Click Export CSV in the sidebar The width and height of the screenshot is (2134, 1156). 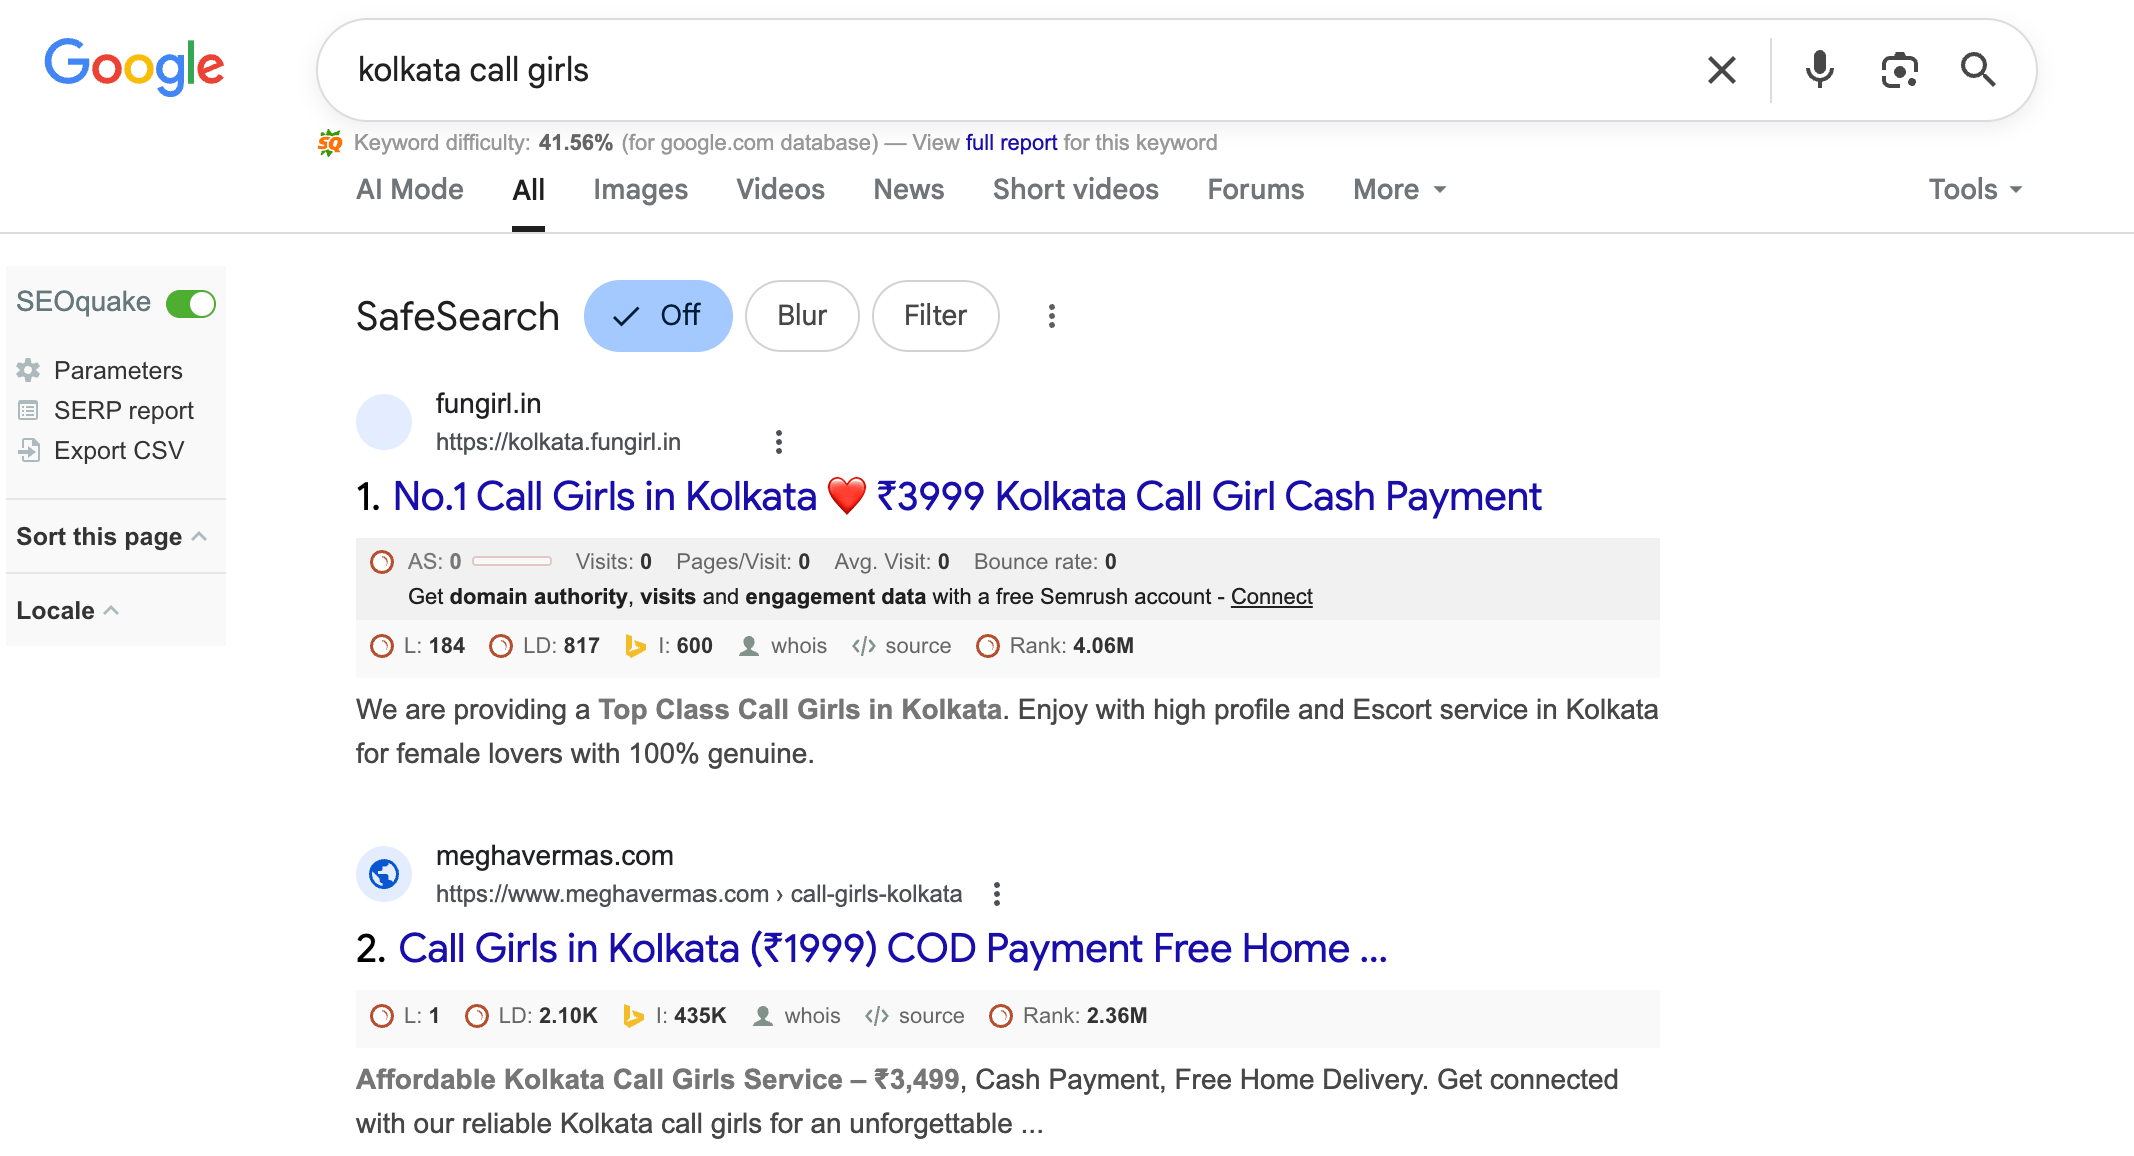[119, 451]
